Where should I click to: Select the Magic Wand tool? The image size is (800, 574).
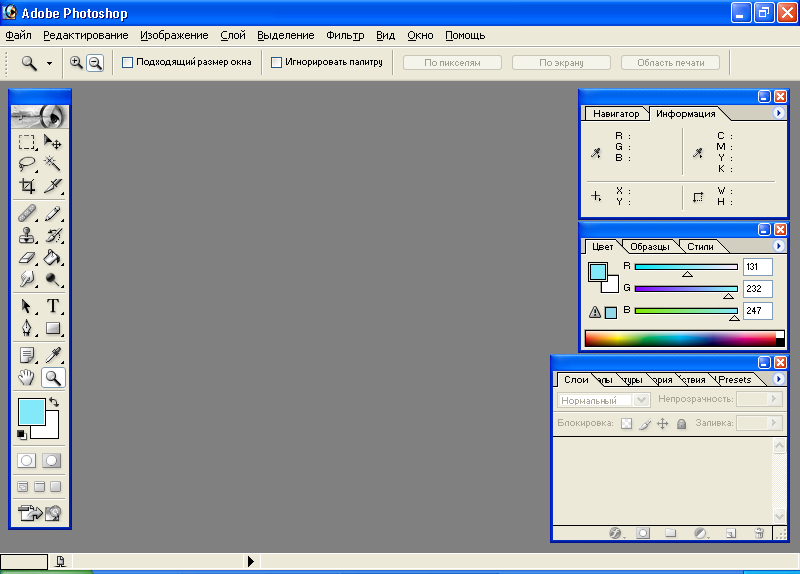pos(53,163)
